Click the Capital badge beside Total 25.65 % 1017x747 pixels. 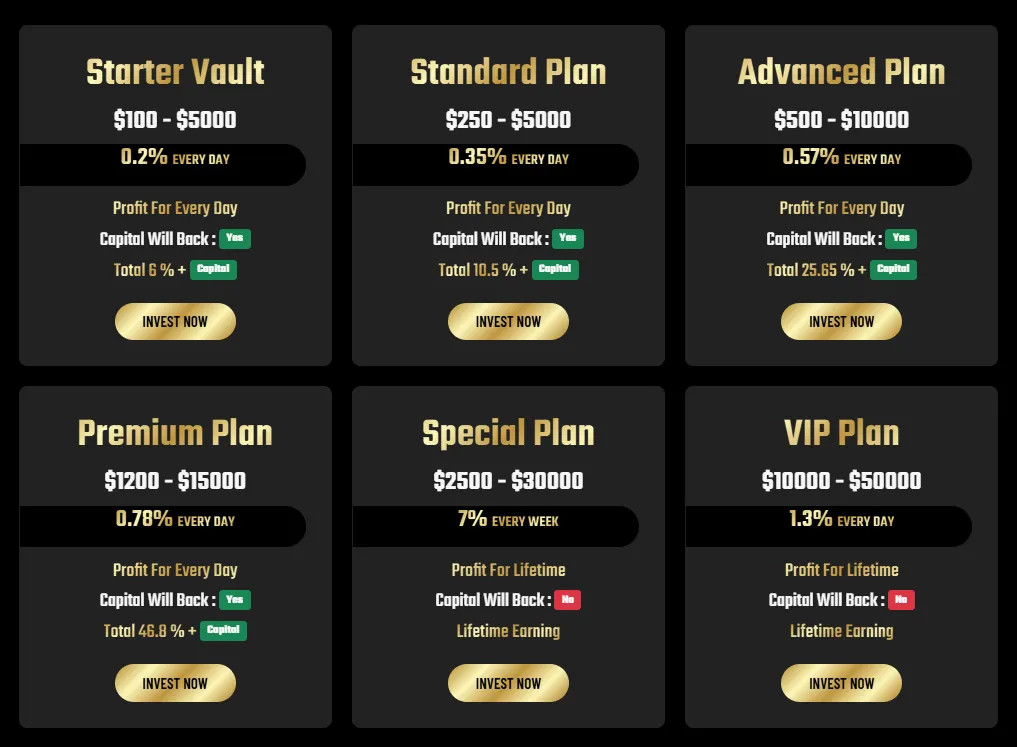click(893, 269)
